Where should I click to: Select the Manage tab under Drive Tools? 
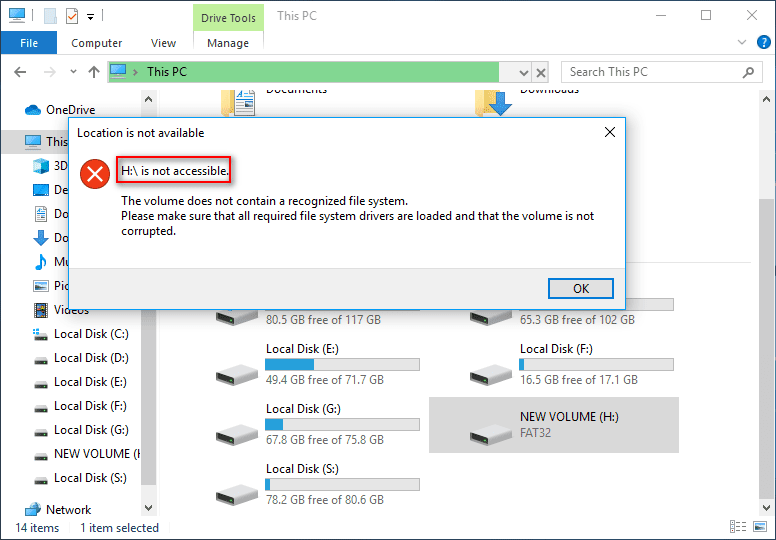(228, 43)
